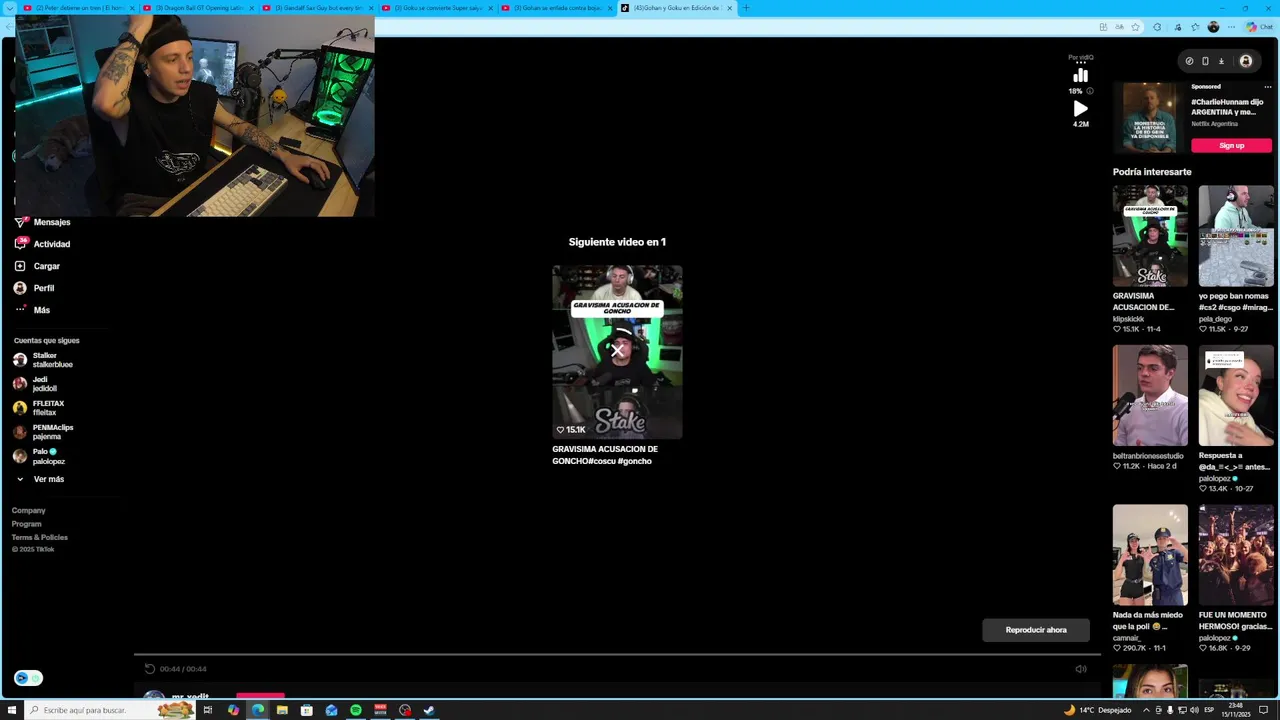Open followed account Jedi jedidoll
The height and width of the screenshot is (720, 1280).
point(36,384)
